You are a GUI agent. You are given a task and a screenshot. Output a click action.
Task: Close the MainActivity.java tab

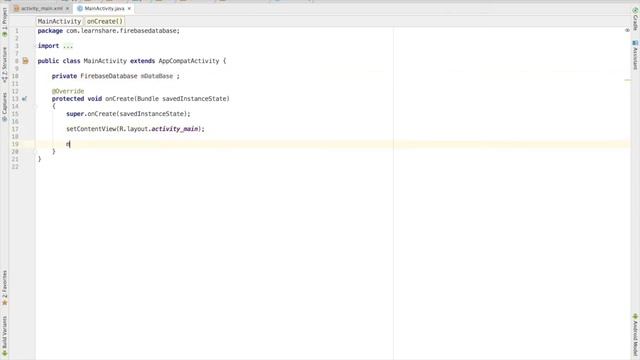point(129,8)
